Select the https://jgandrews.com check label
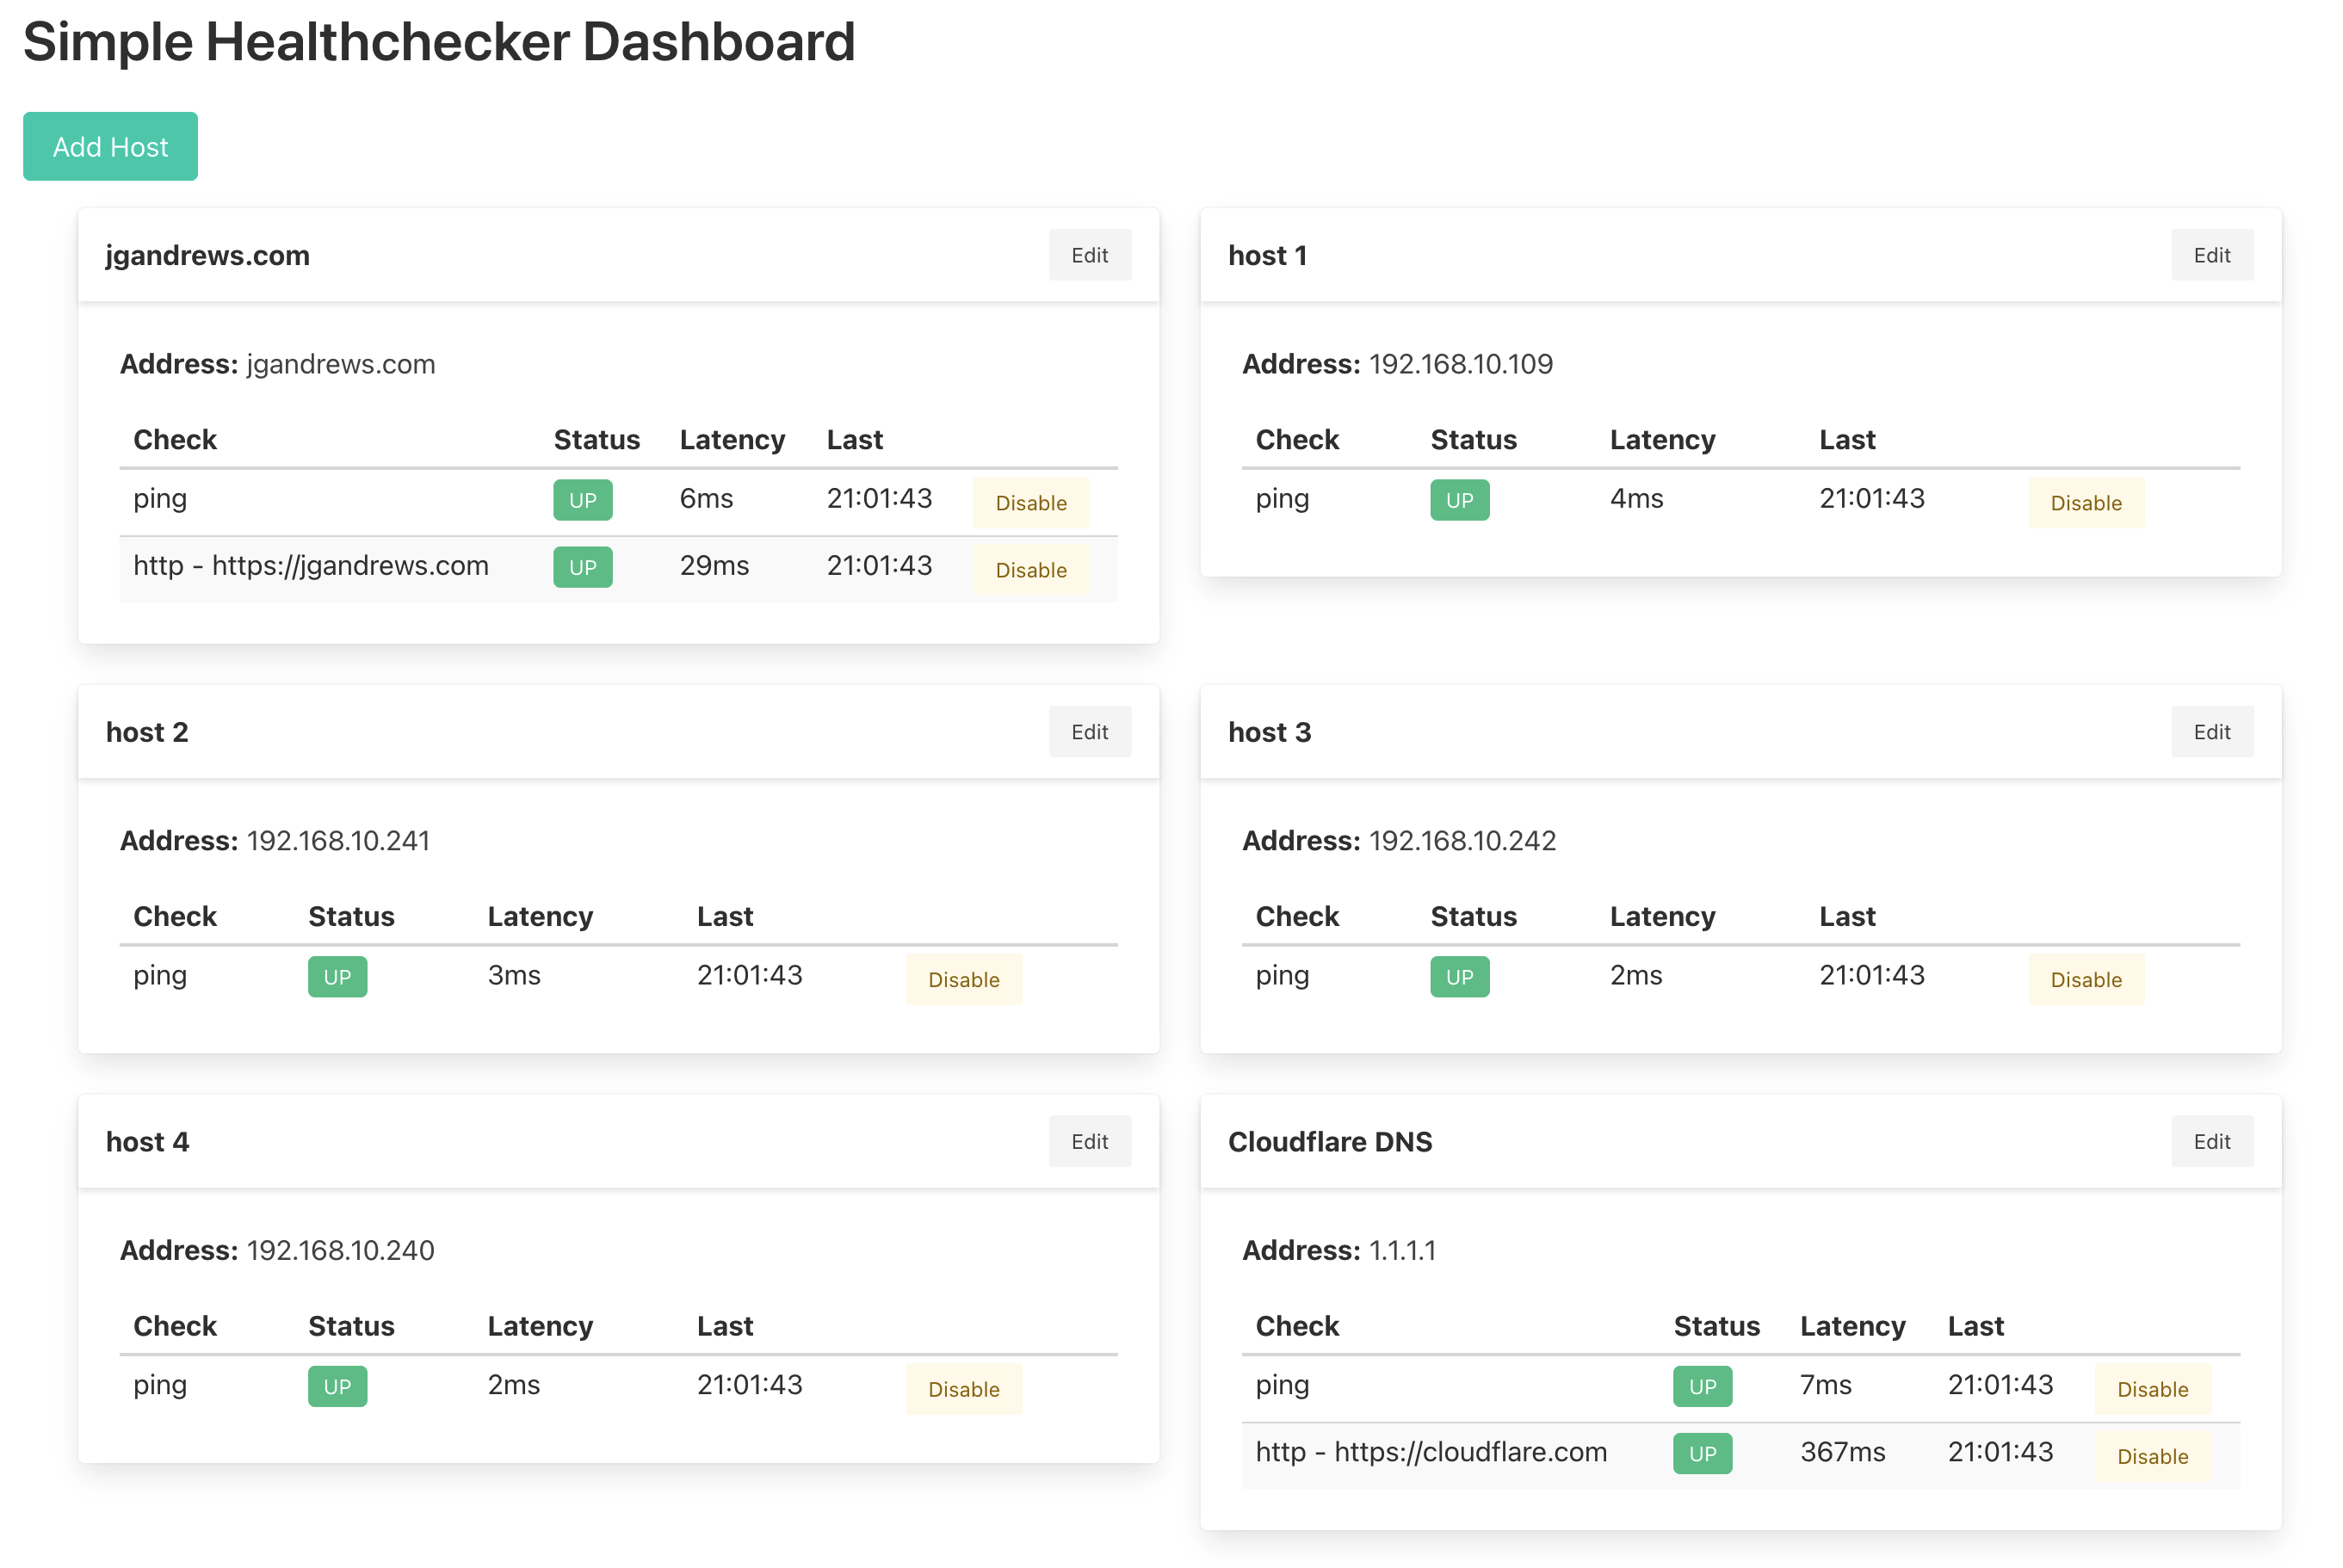 pyautogui.click(x=311, y=566)
